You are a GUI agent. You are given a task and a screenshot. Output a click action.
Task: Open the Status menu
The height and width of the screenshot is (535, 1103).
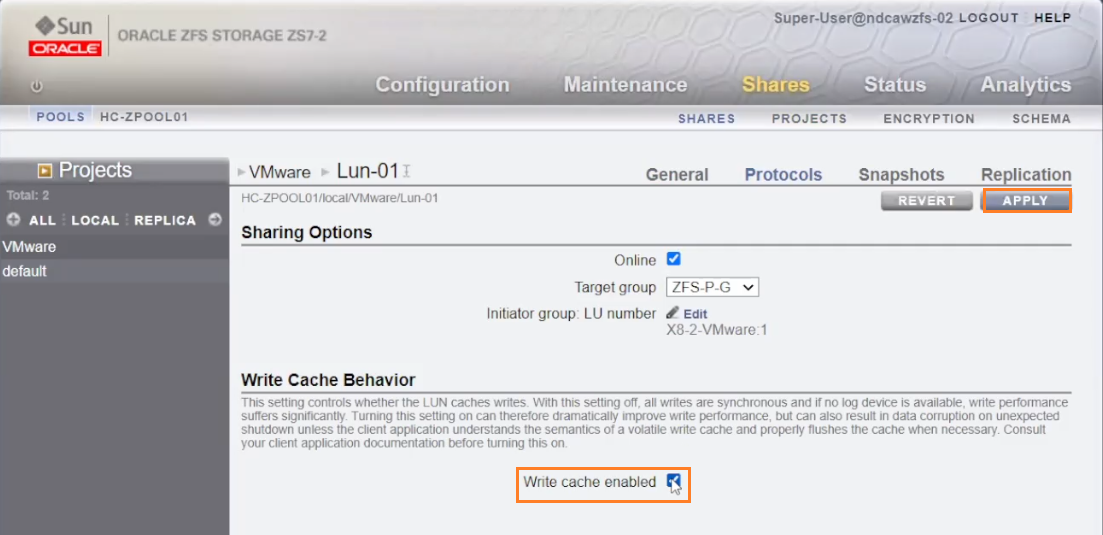pyautogui.click(x=895, y=85)
